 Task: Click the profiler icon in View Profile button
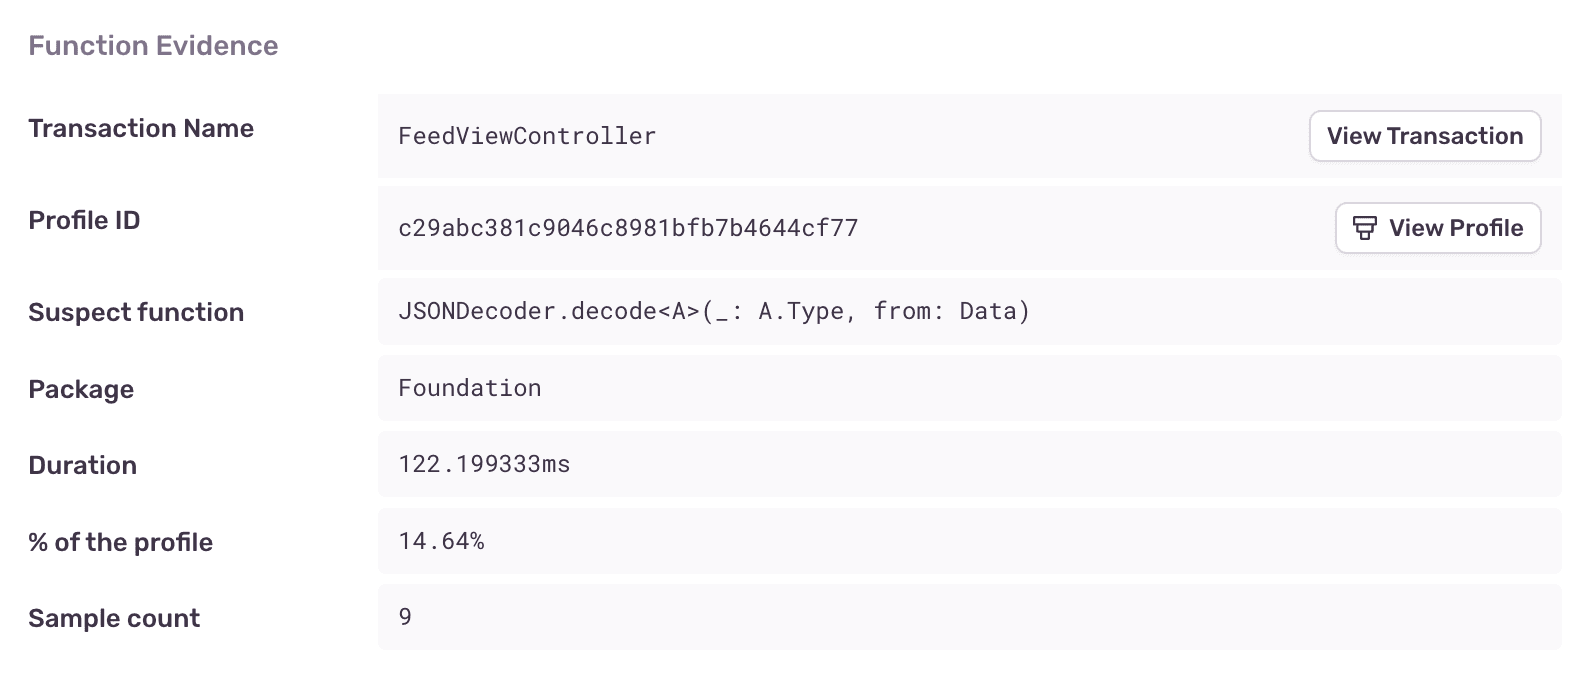pos(1365,228)
